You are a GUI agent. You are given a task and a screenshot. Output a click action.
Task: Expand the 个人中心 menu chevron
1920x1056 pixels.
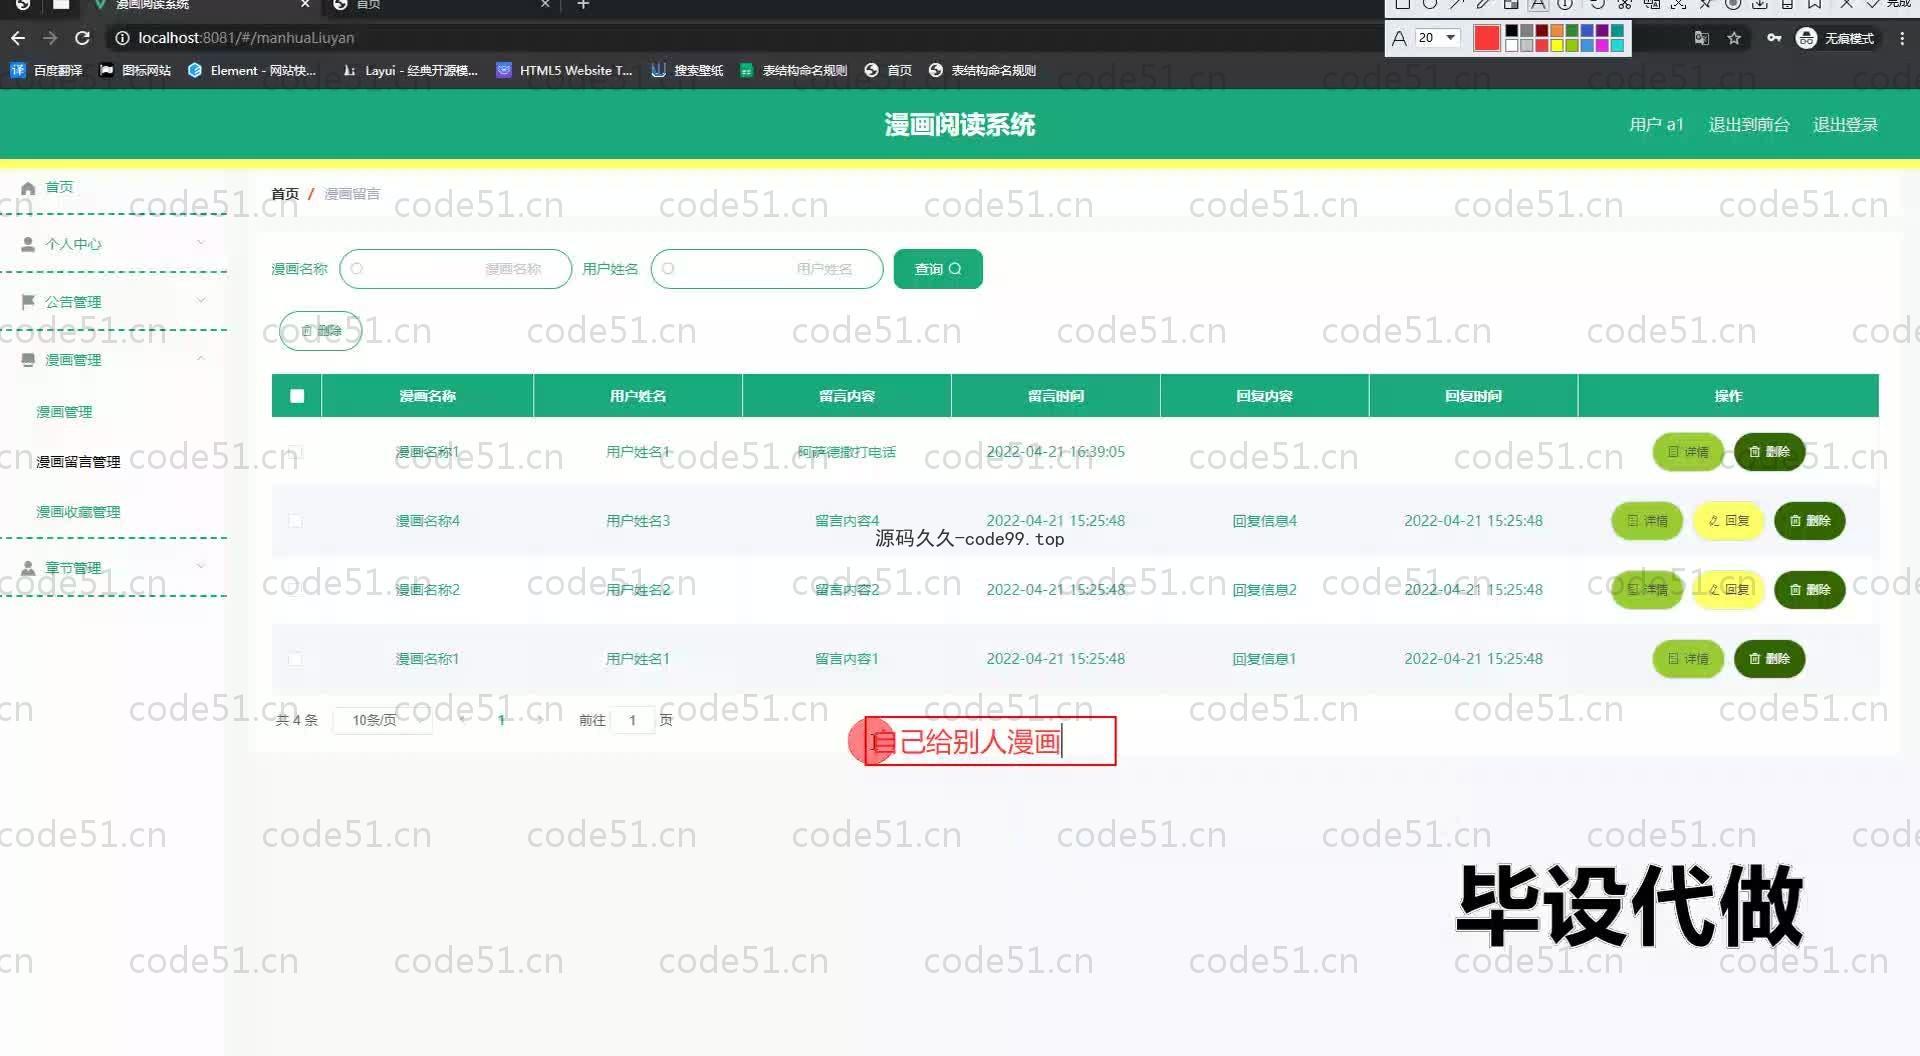point(201,243)
